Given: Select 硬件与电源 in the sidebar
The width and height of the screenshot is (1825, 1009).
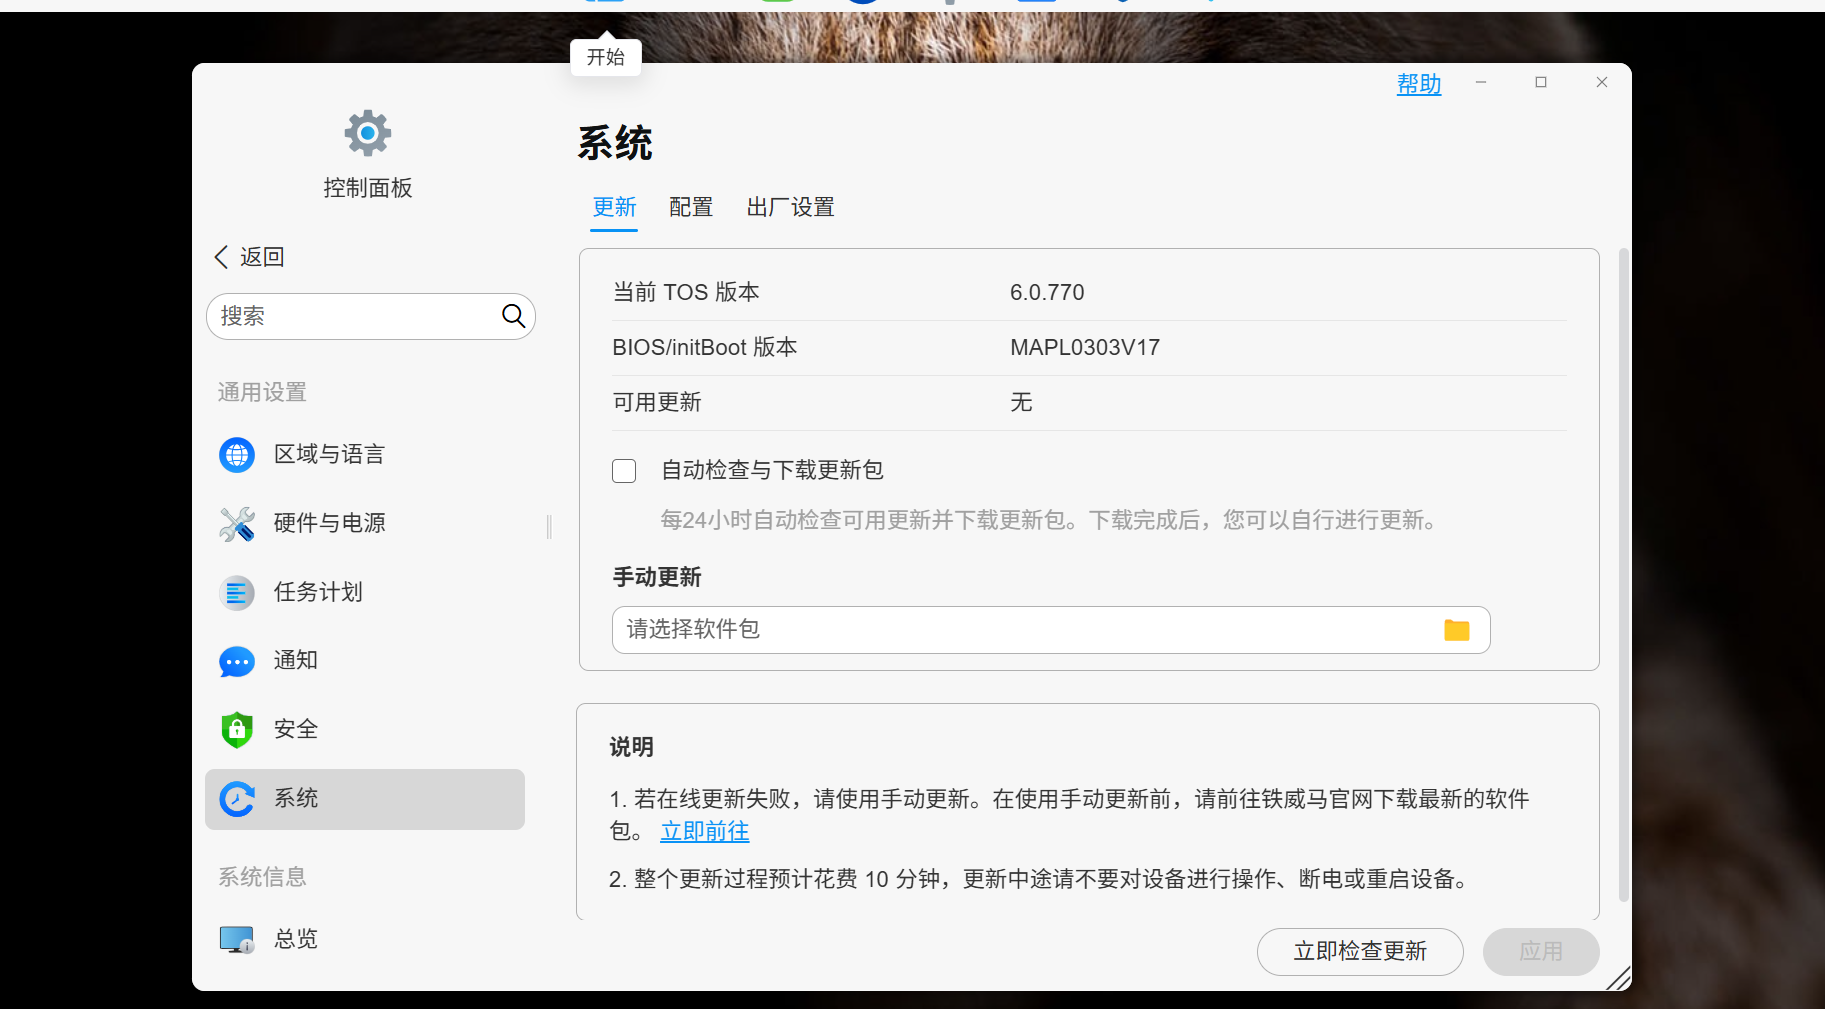Looking at the screenshot, I should pyautogui.click(x=365, y=524).
